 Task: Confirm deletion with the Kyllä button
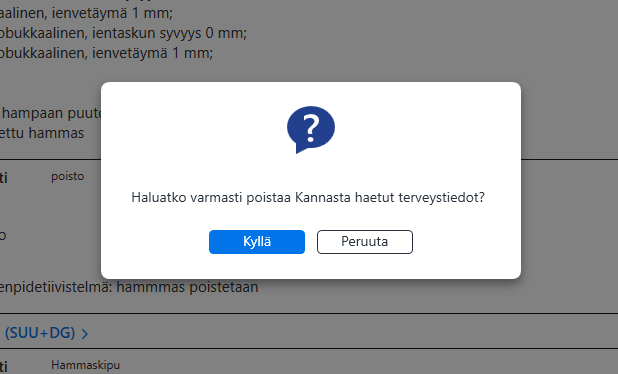[257, 242]
